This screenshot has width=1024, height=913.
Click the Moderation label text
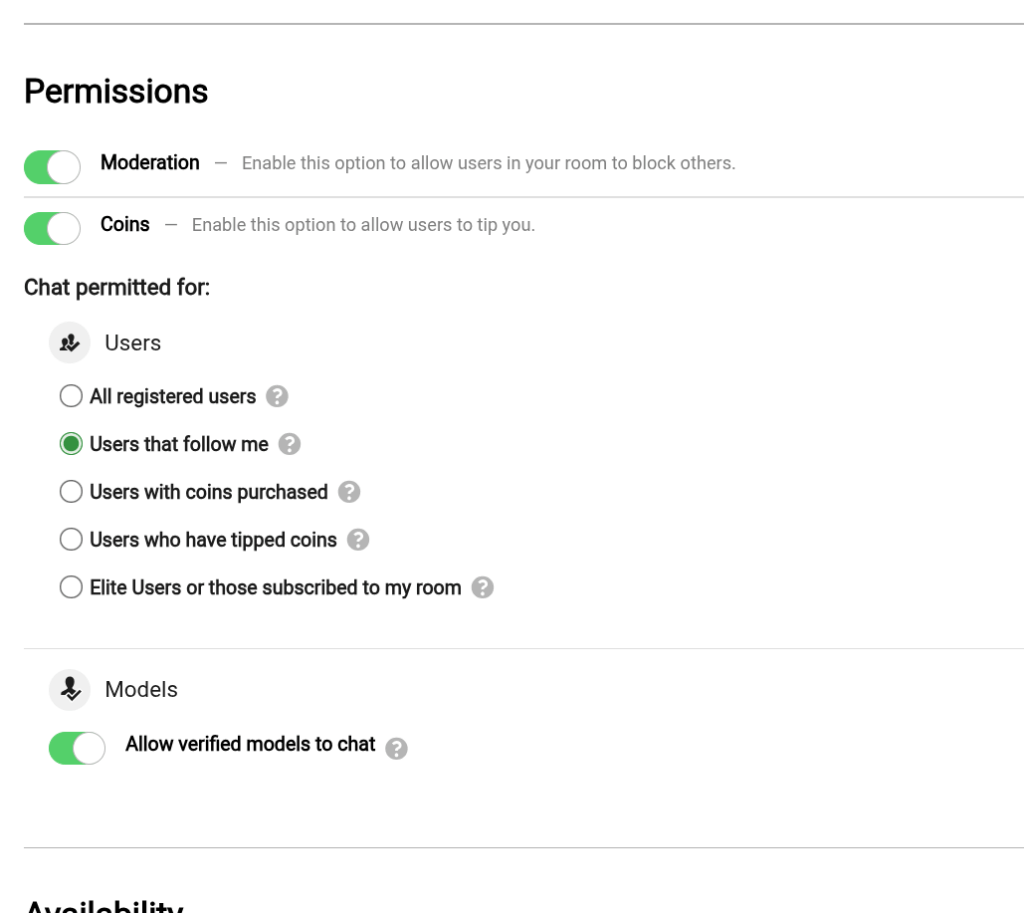(150, 162)
